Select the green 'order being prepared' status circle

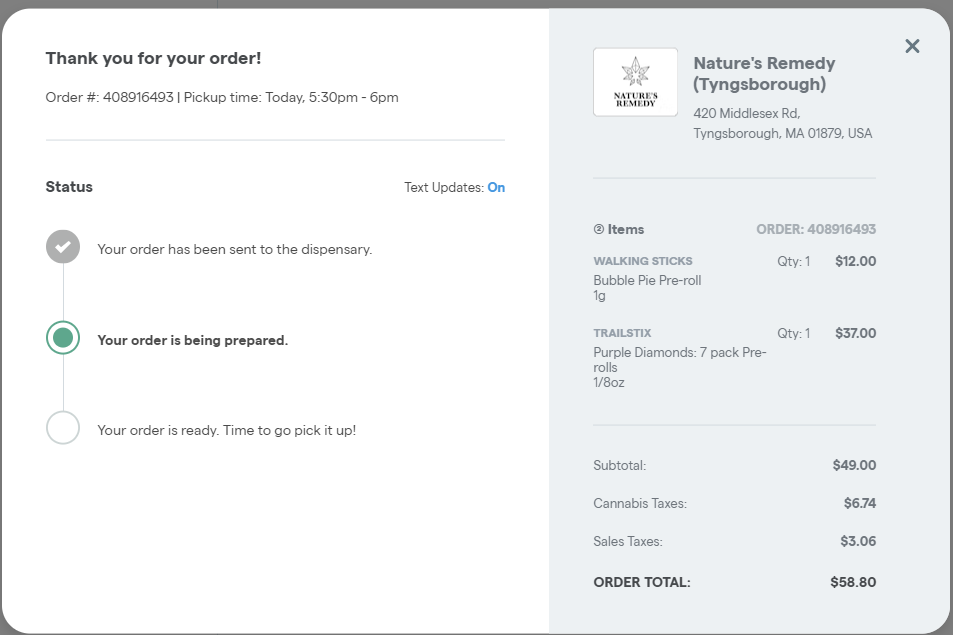(62, 337)
